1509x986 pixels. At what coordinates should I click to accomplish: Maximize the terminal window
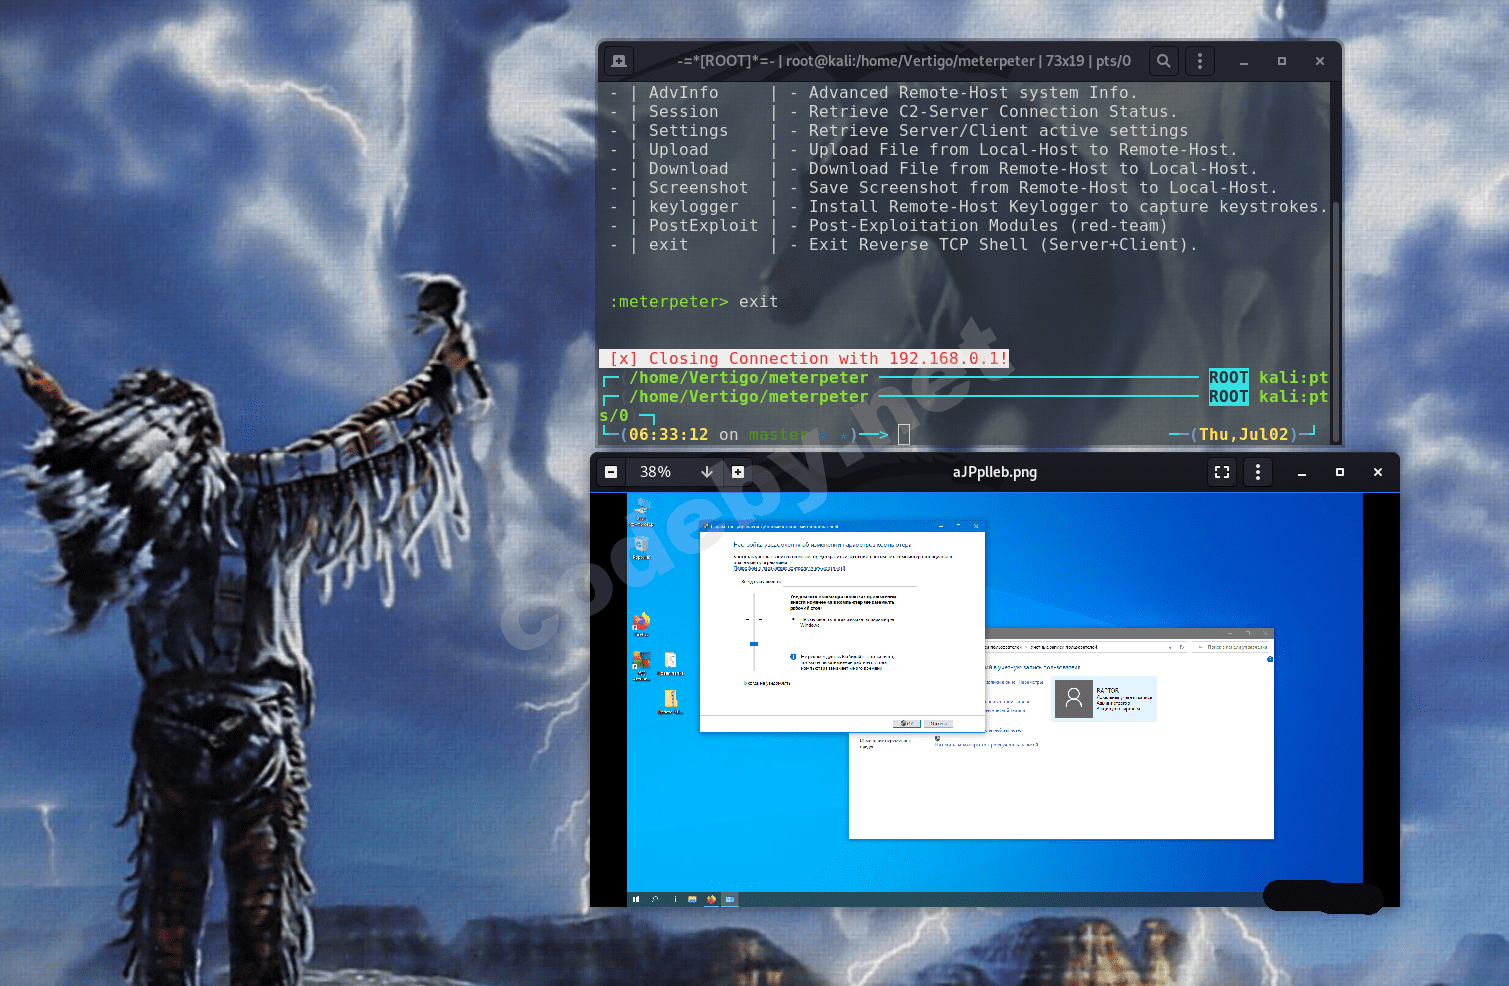1282,61
